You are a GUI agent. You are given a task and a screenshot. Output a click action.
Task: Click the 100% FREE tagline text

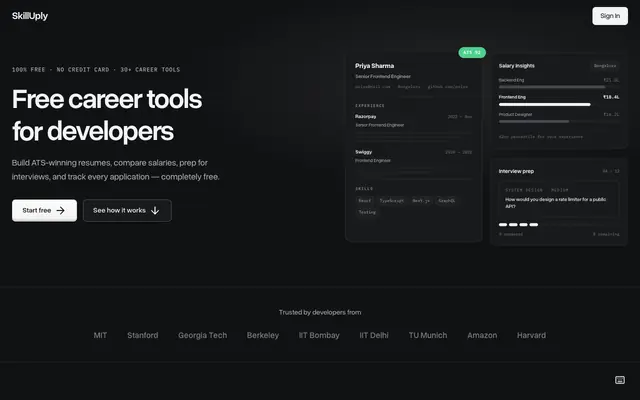tap(96, 70)
